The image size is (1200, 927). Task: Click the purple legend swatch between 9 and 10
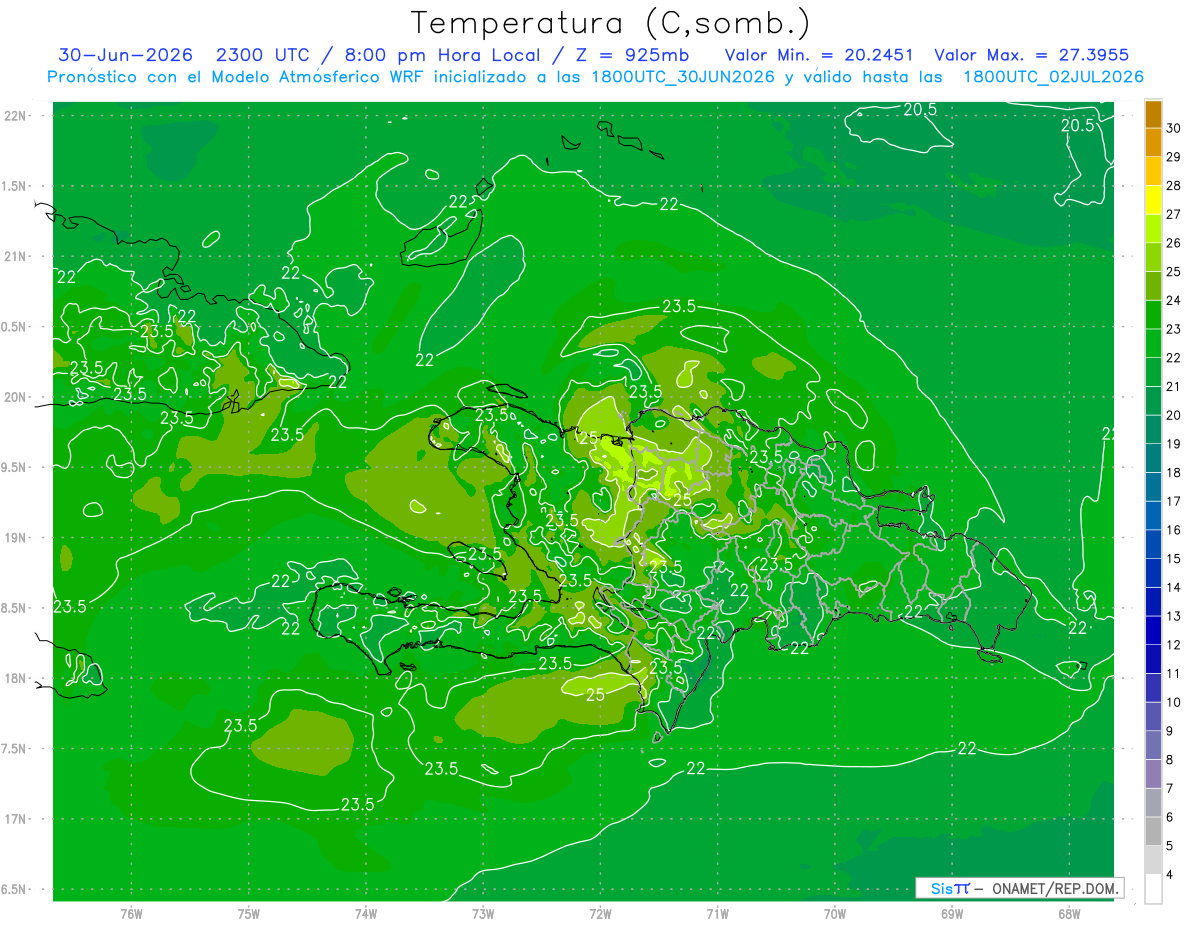tap(1153, 716)
